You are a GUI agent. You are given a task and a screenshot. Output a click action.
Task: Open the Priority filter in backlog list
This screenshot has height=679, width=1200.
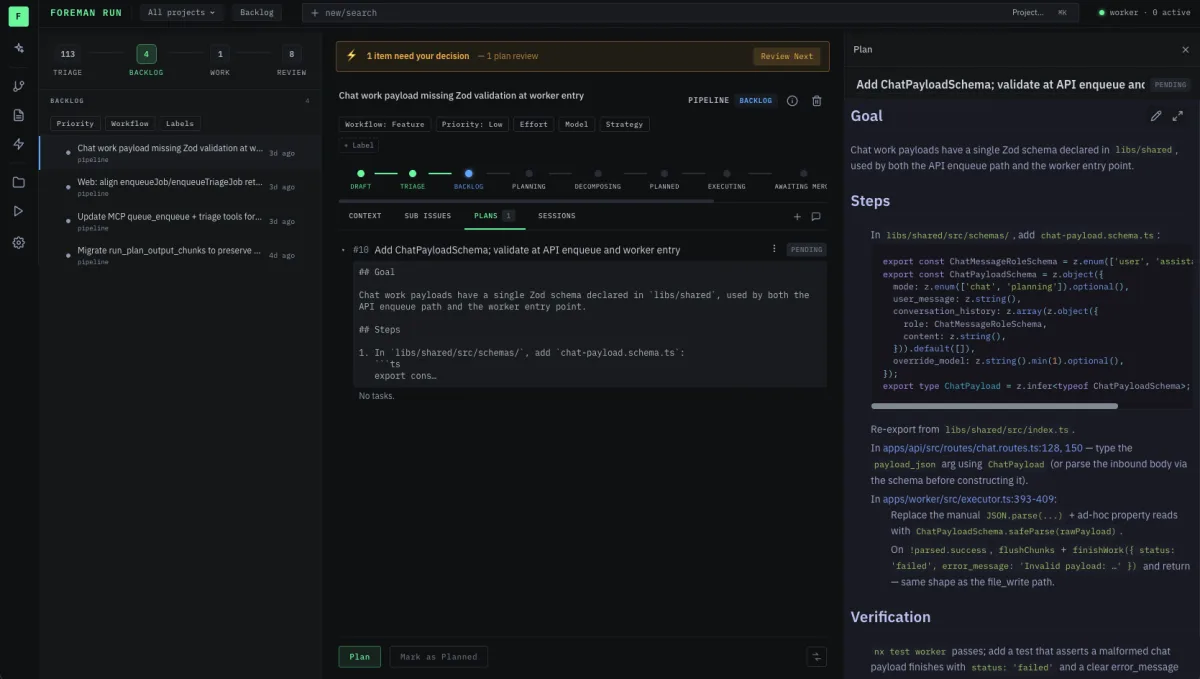[75, 124]
